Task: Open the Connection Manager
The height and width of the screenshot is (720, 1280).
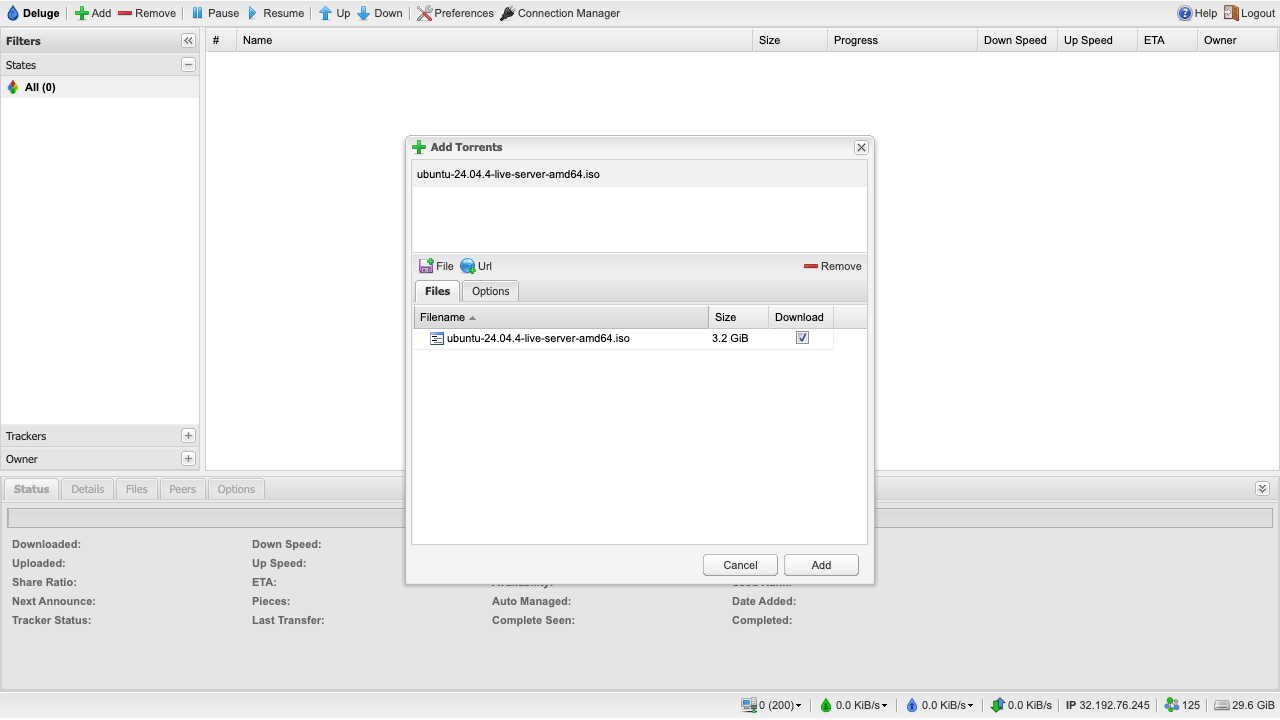Action: tap(560, 13)
